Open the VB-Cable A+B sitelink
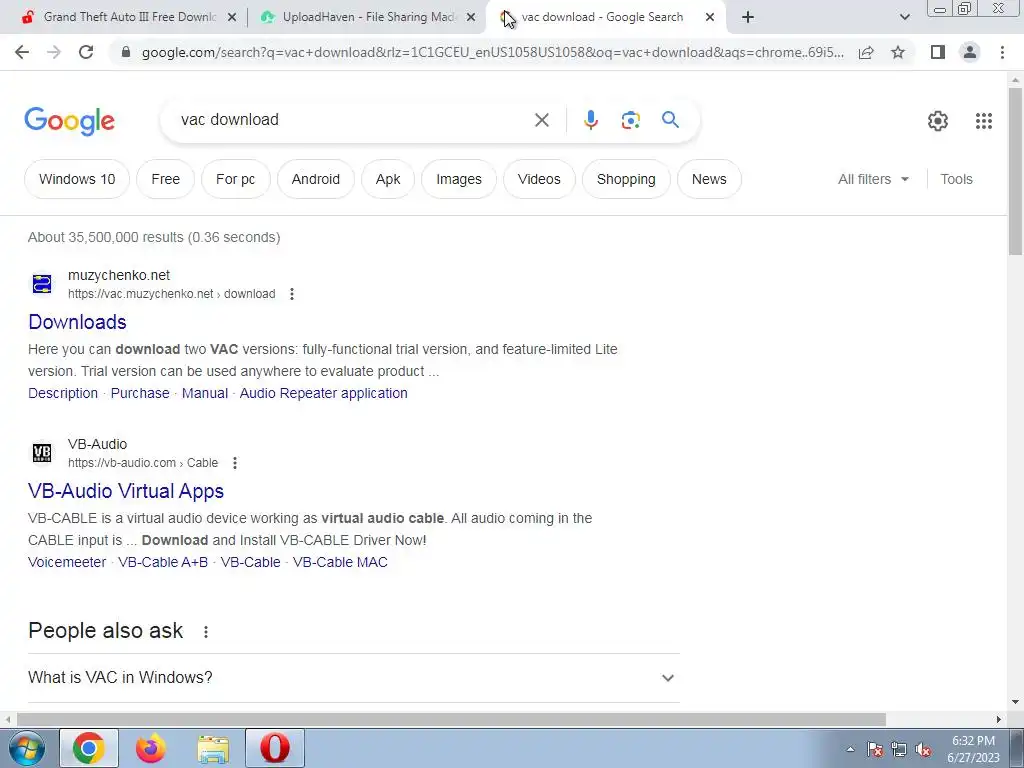Viewport: 1024px width, 768px height. click(x=163, y=562)
